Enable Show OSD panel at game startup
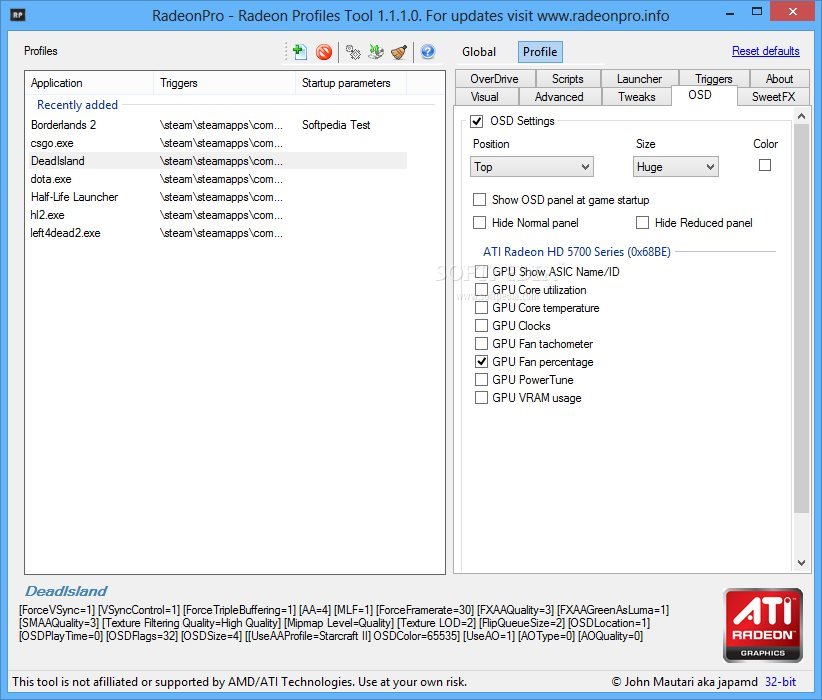Screen dimensions: 822x700 click(x=479, y=200)
